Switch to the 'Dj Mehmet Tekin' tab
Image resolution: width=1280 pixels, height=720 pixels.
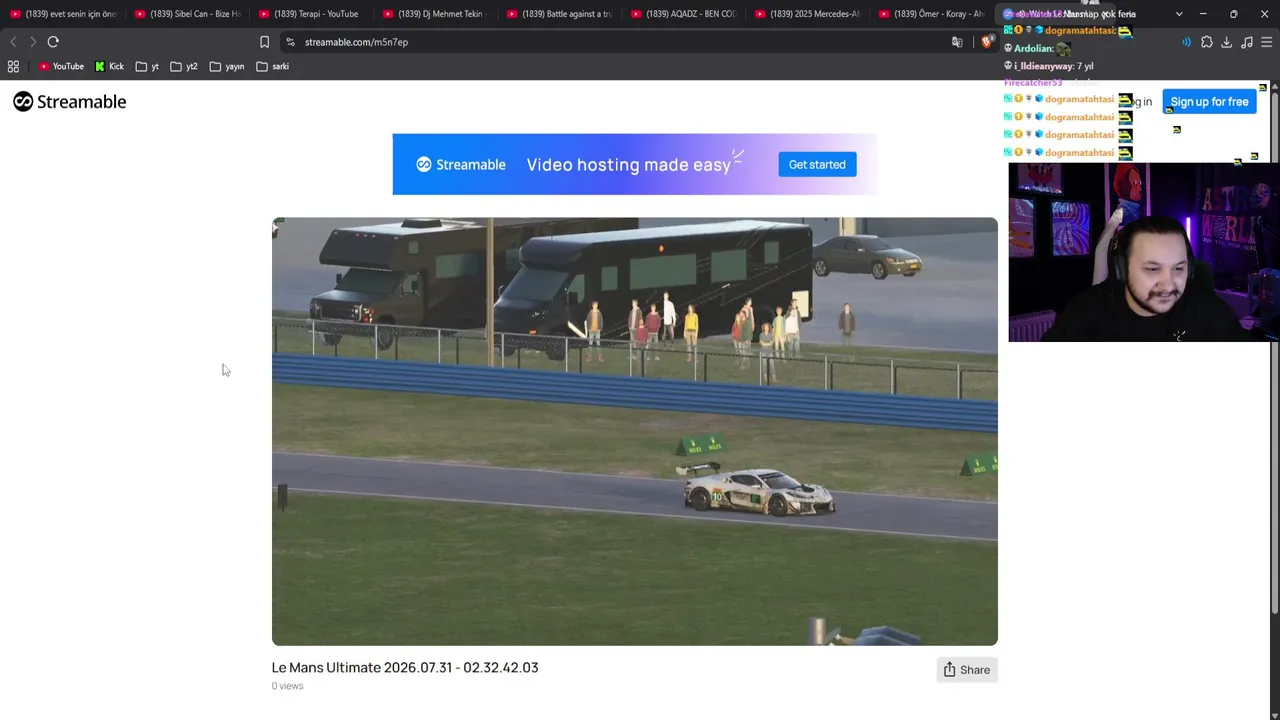435,14
